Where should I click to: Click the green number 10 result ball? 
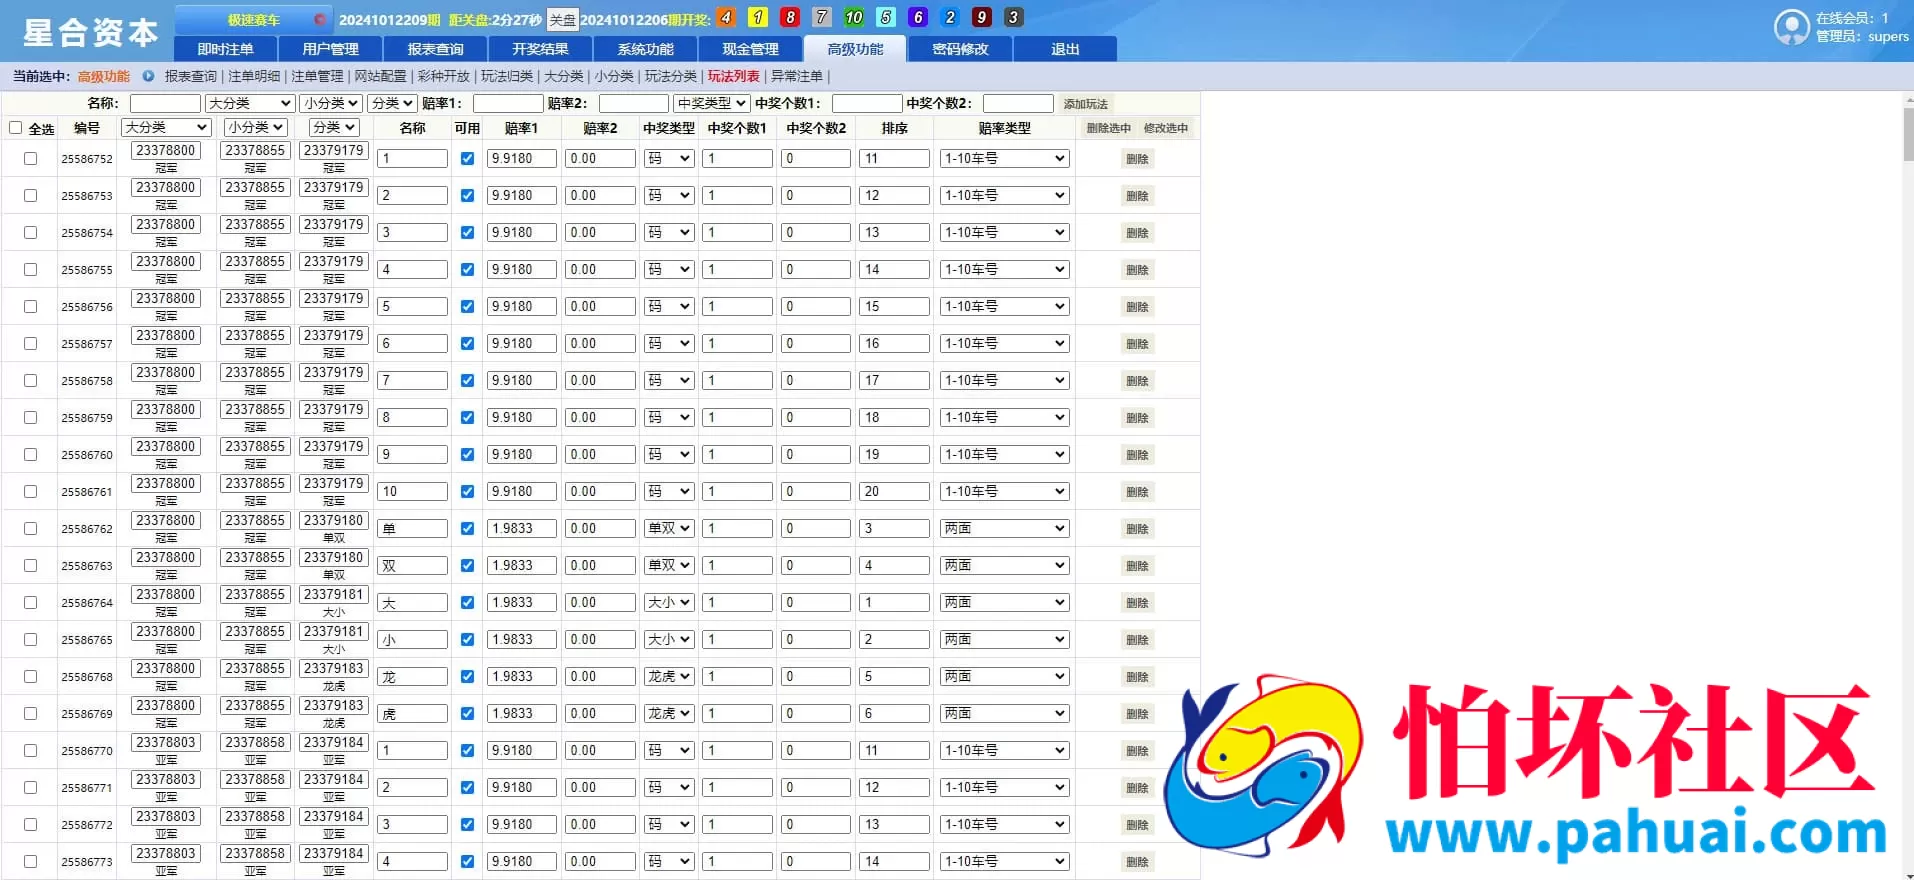click(x=854, y=17)
